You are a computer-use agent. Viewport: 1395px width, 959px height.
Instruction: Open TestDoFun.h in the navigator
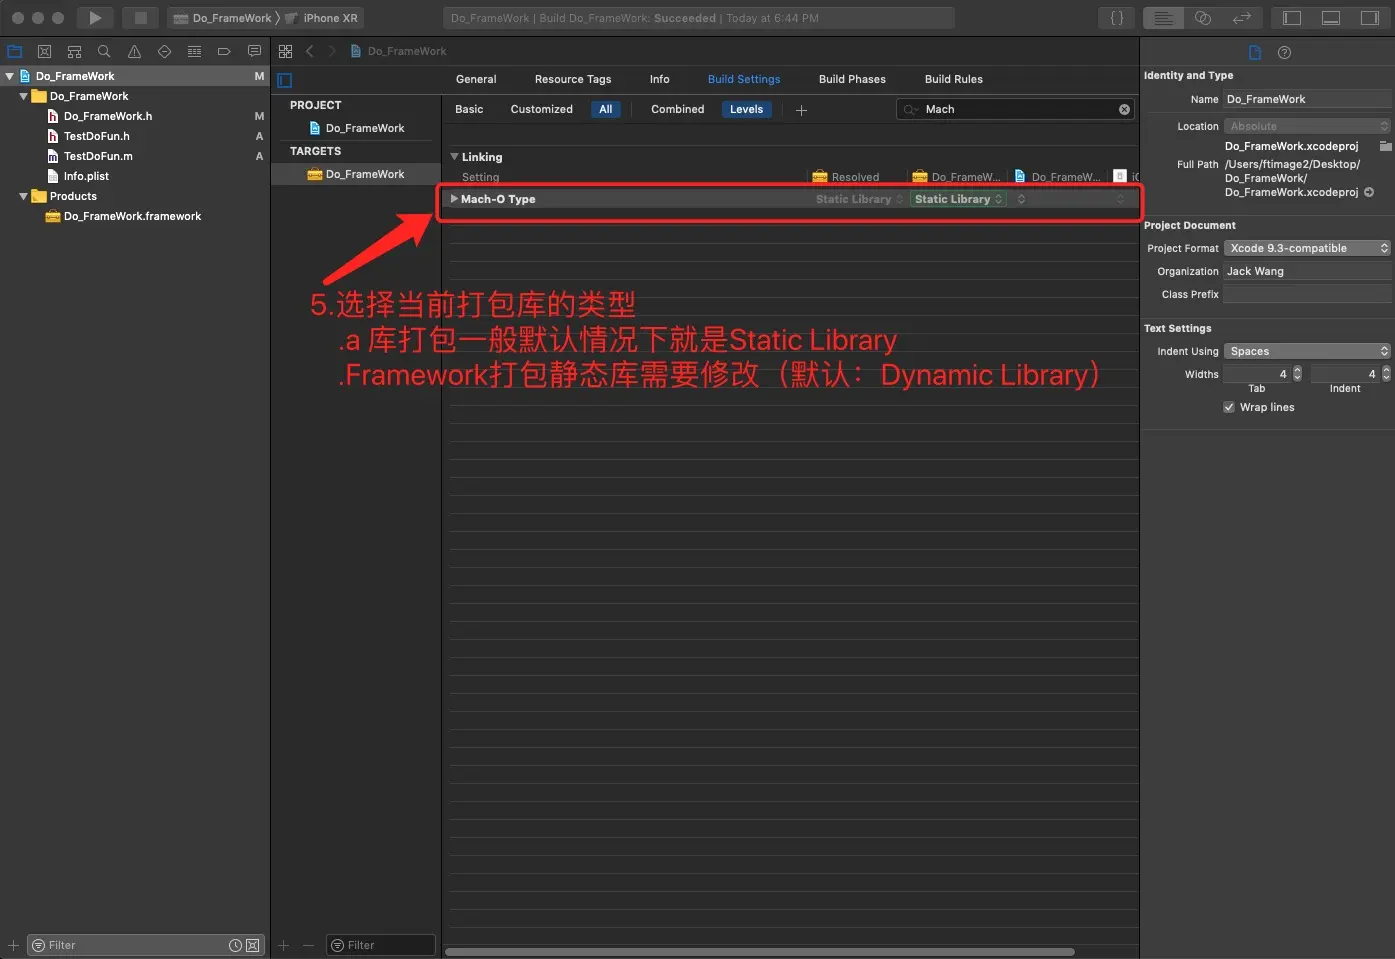[97, 136]
